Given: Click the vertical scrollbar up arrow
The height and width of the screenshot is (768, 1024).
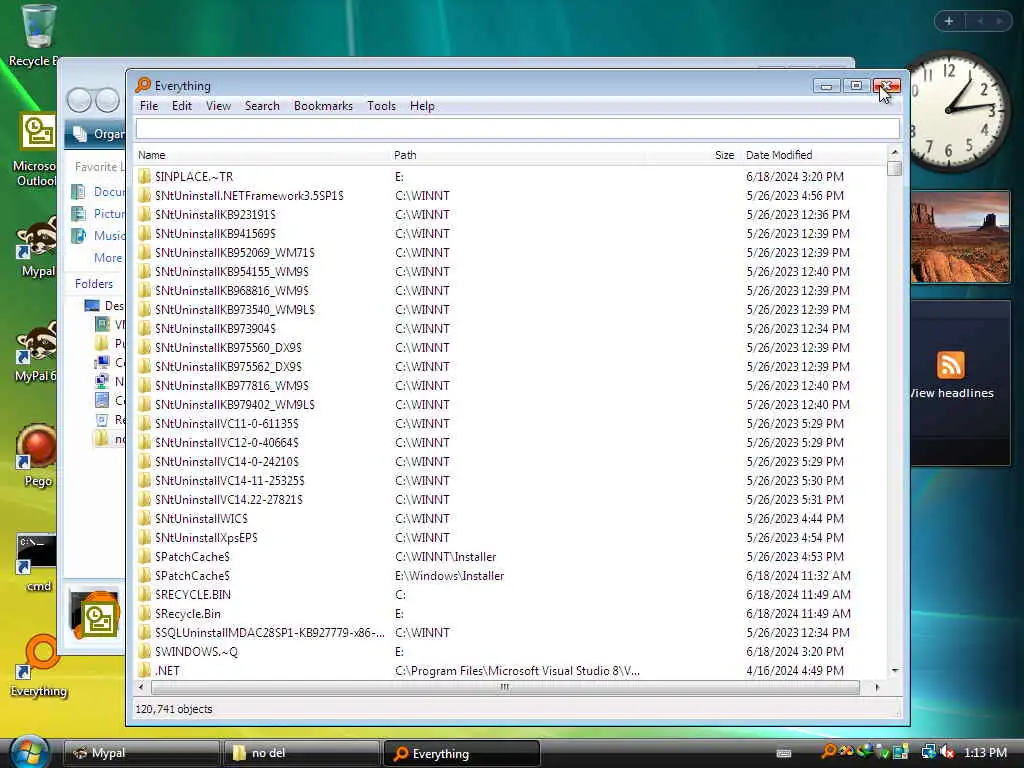Looking at the screenshot, I should coord(895,152).
